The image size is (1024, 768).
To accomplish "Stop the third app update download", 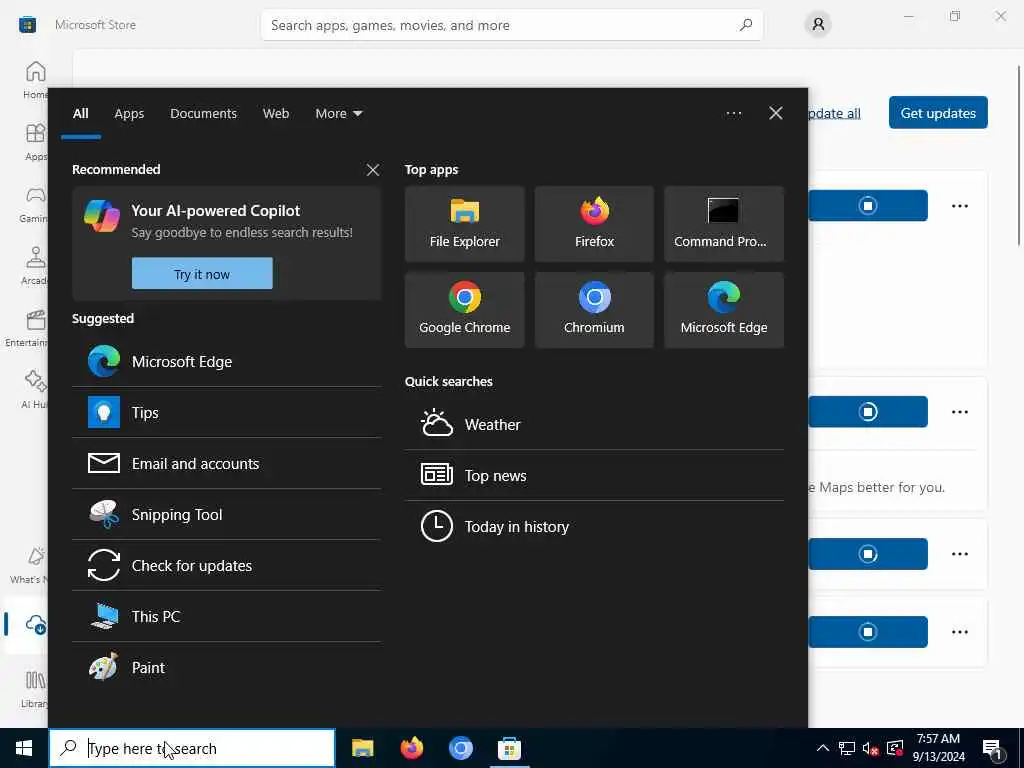I will (868, 554).
